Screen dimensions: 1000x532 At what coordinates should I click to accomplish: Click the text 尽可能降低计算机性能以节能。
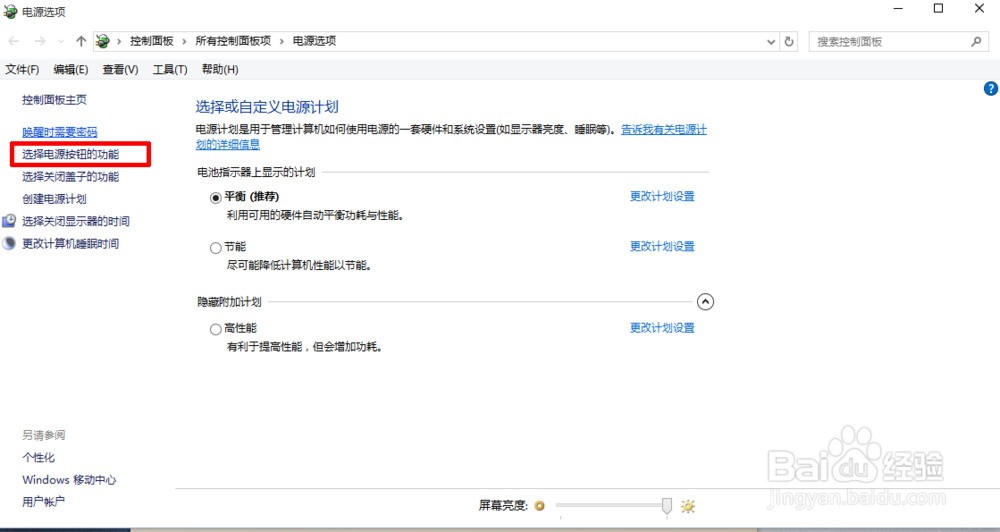299,265
